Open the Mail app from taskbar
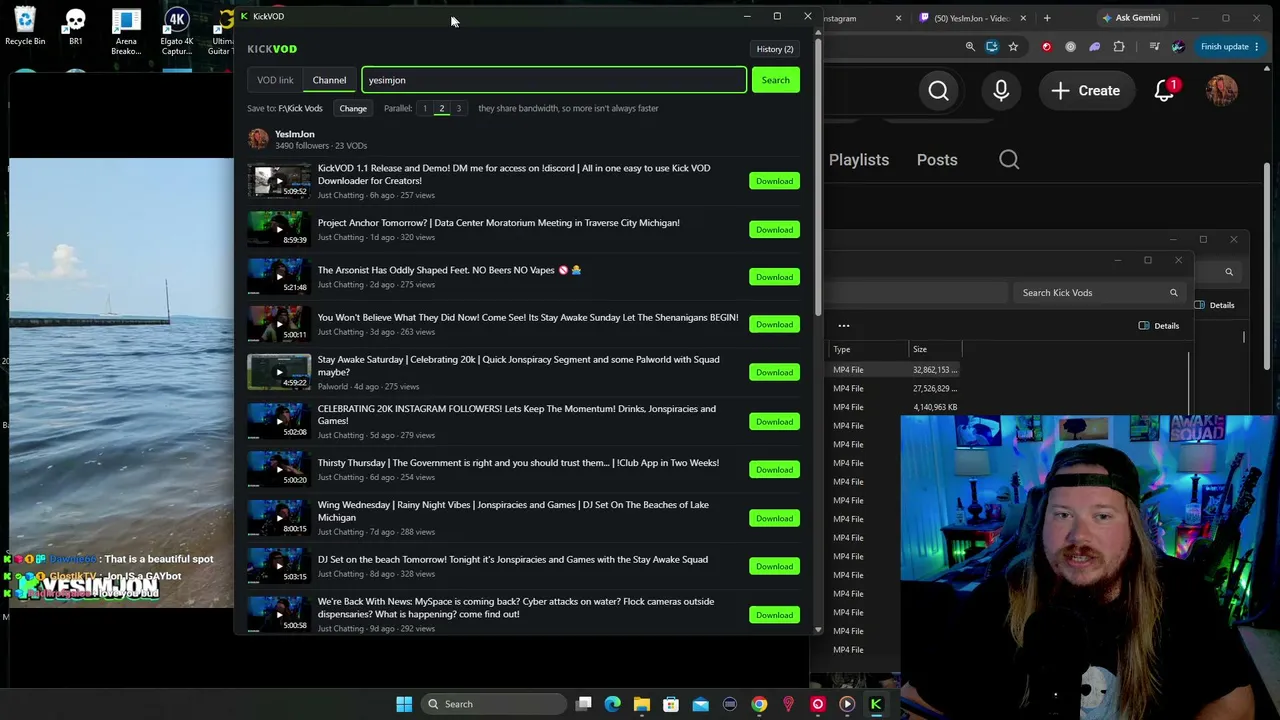 point(700,704)
